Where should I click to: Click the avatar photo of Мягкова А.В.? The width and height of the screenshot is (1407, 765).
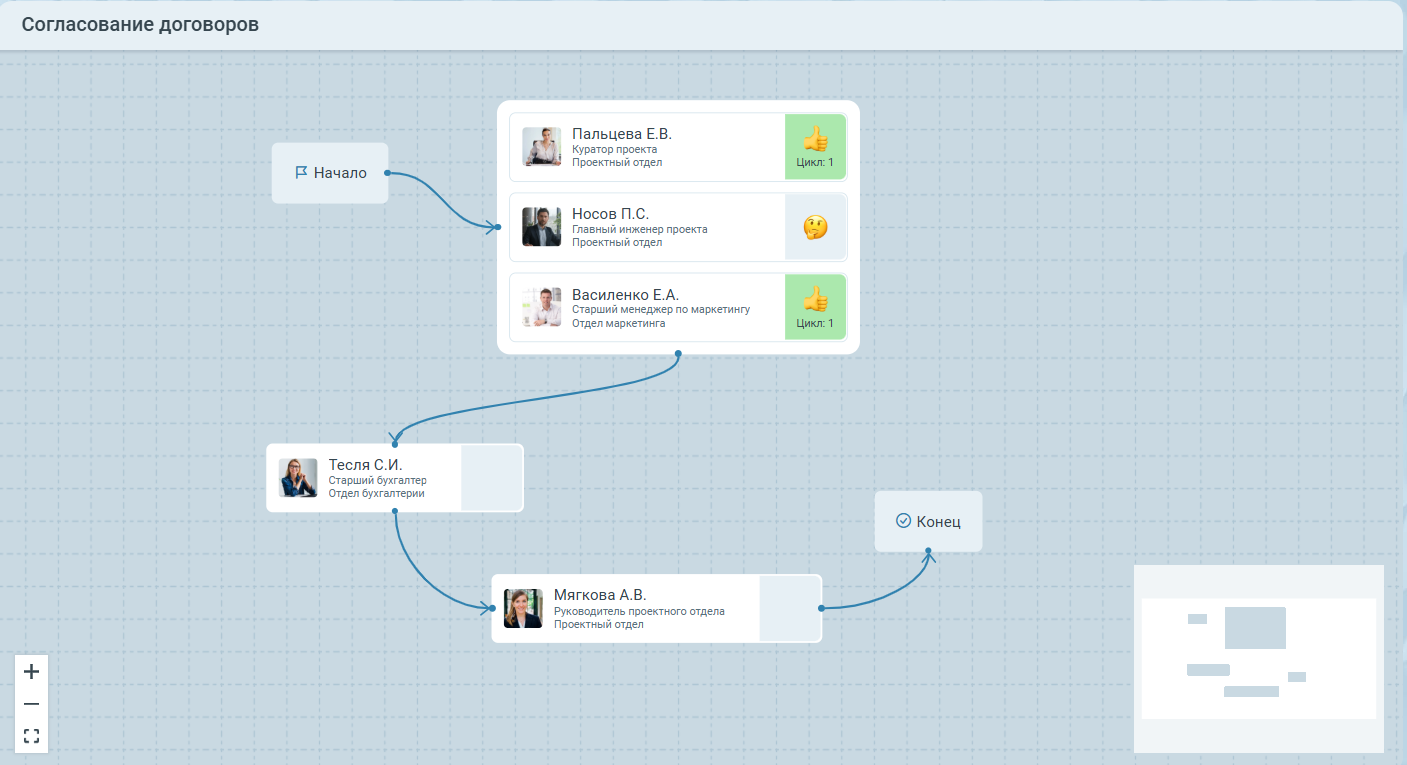click(x=523, y=608)
